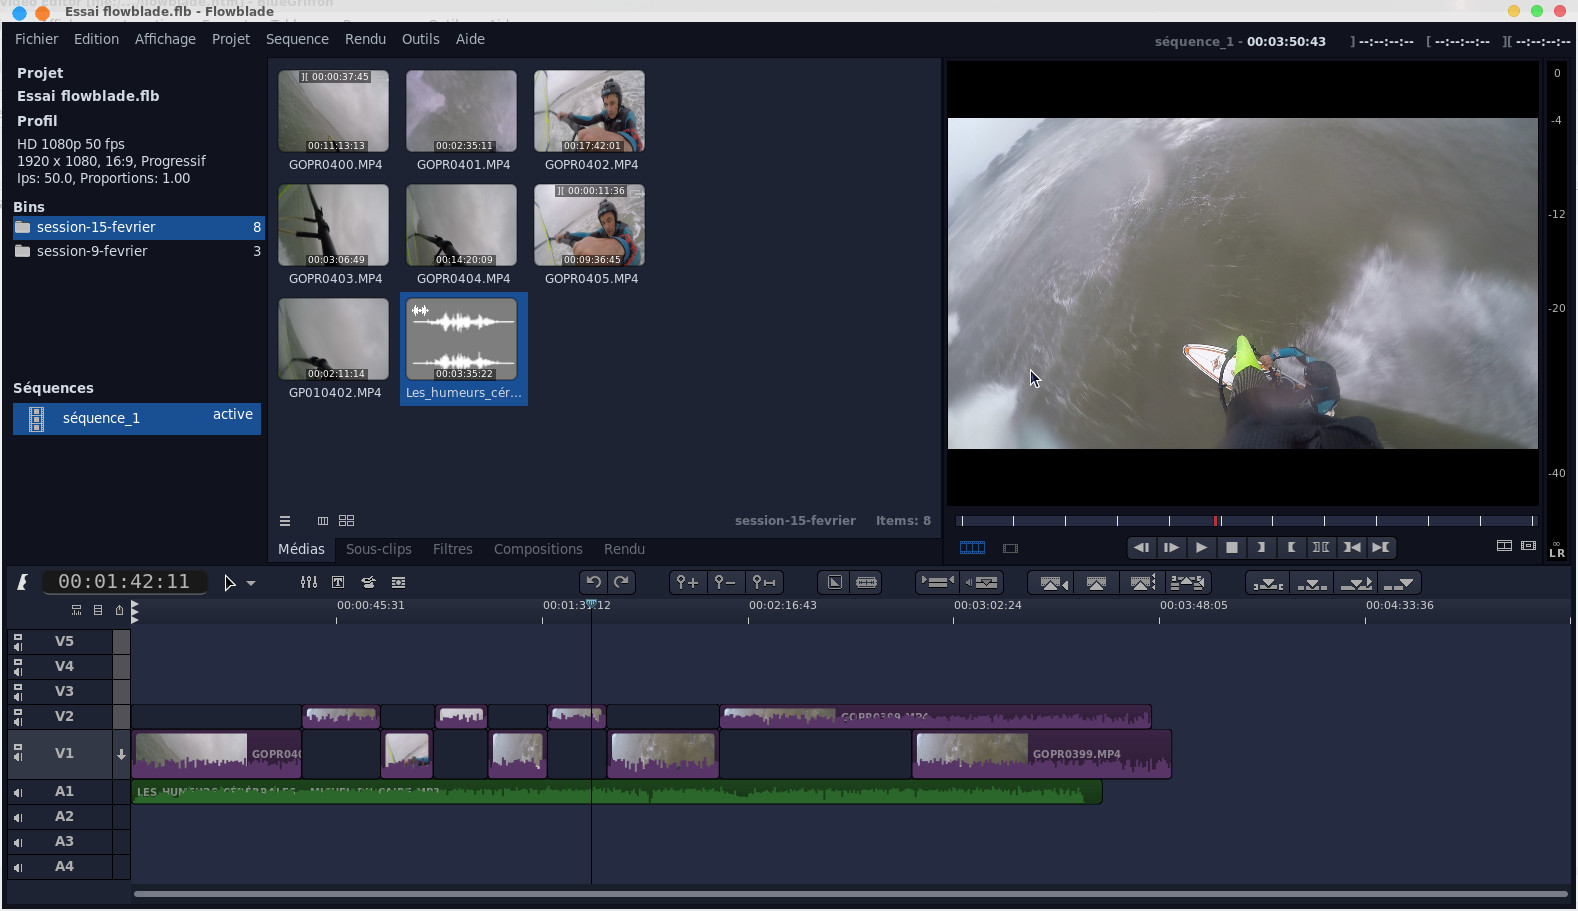The image size is (1578, 911).
Task: Click the monitor position scrub bar
Action: (x=1245, y=521)
